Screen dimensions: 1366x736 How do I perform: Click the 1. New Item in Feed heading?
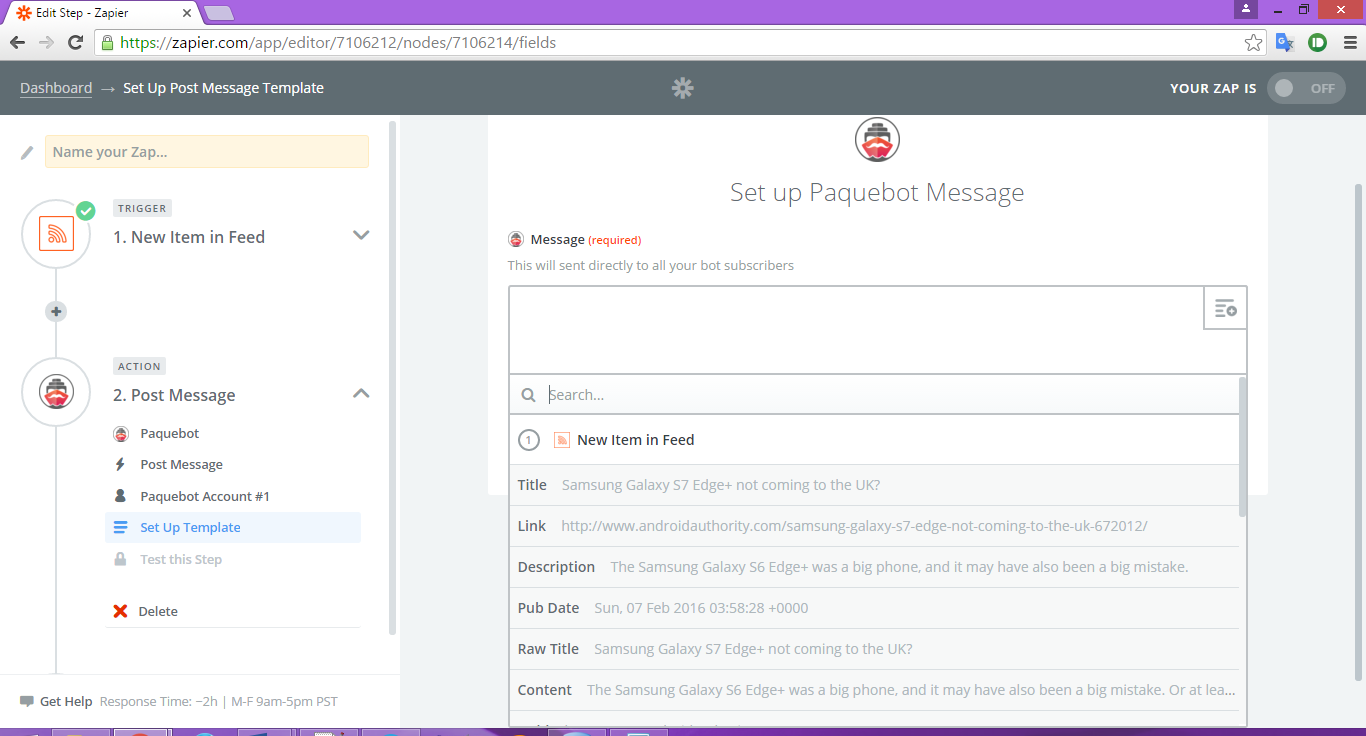coord(189,237)
